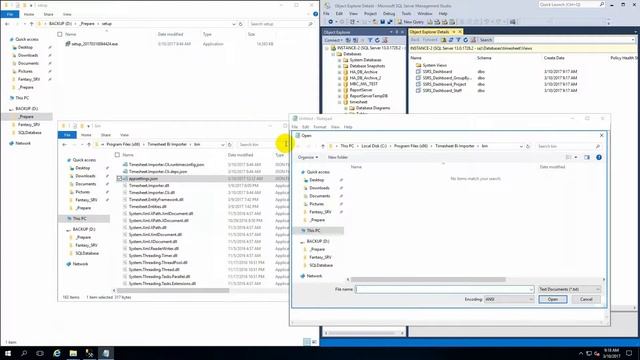This screenshot has height=360, width=640.
Task: Select MBC_MA_TEST in the Object Explorer tree
Action: (x=363, y=84)
